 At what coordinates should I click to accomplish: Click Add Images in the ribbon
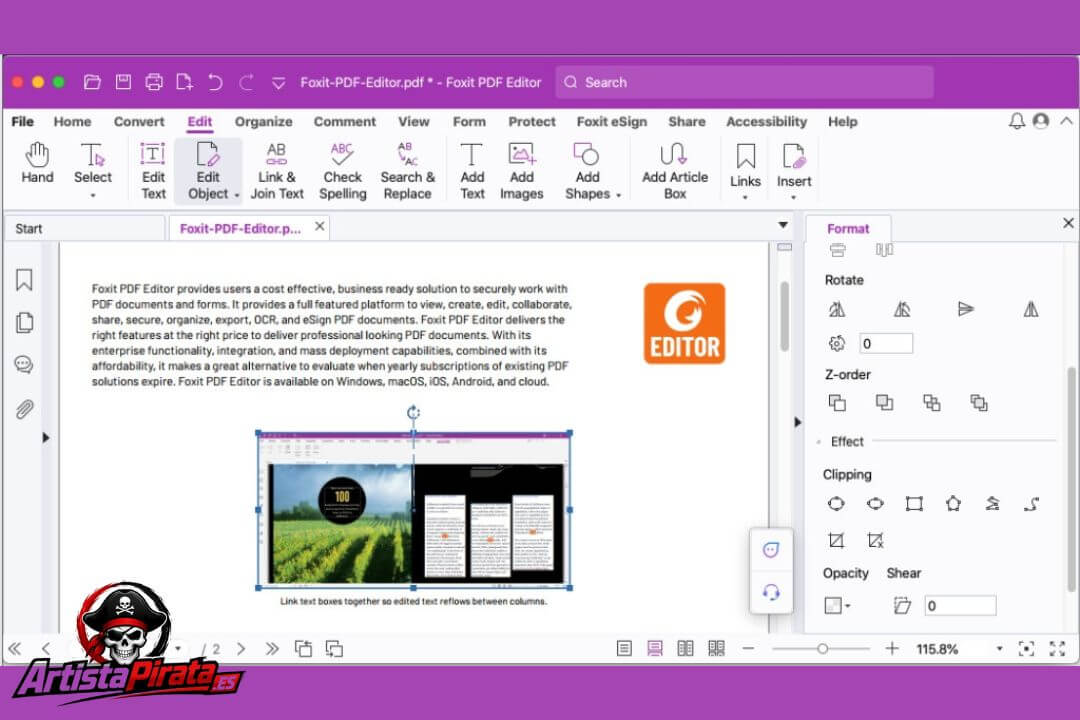click(521, 171)
